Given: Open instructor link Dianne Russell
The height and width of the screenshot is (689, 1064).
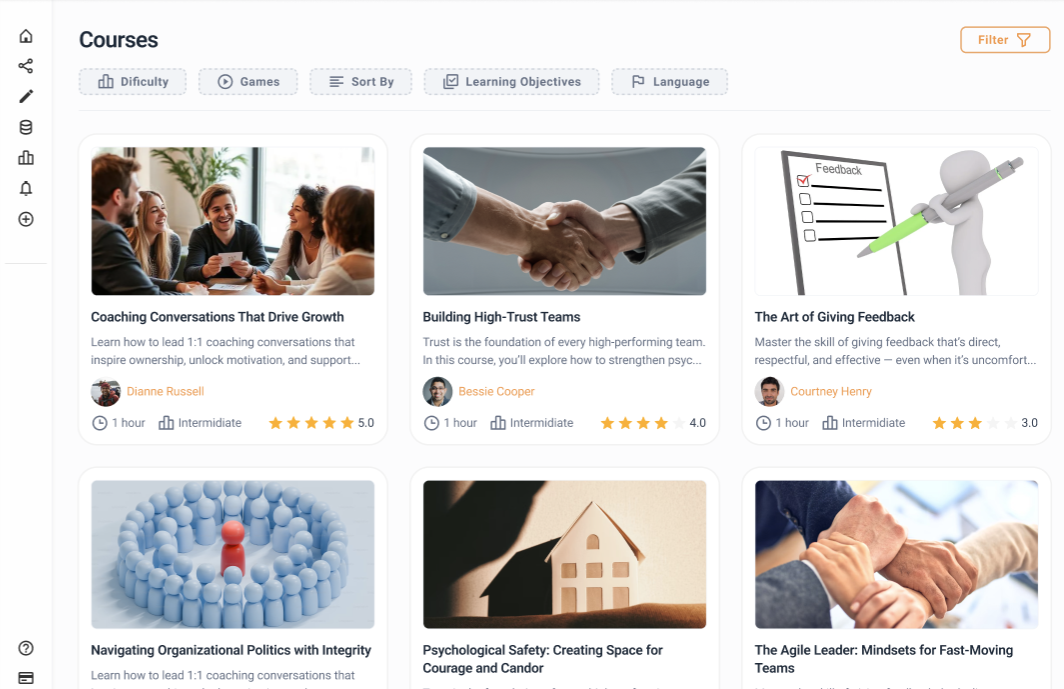Looking at the screenshot, I should coord(165,392).
